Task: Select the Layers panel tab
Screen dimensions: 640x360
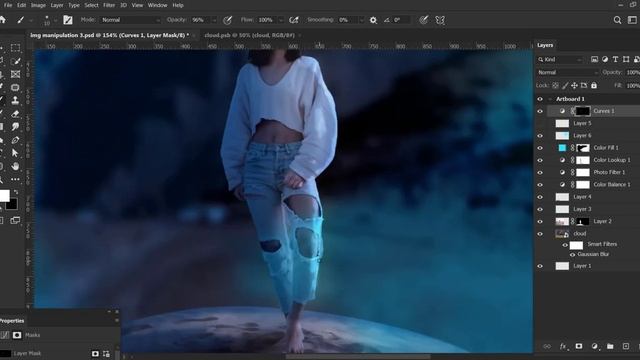Action: tap(545, 45)
